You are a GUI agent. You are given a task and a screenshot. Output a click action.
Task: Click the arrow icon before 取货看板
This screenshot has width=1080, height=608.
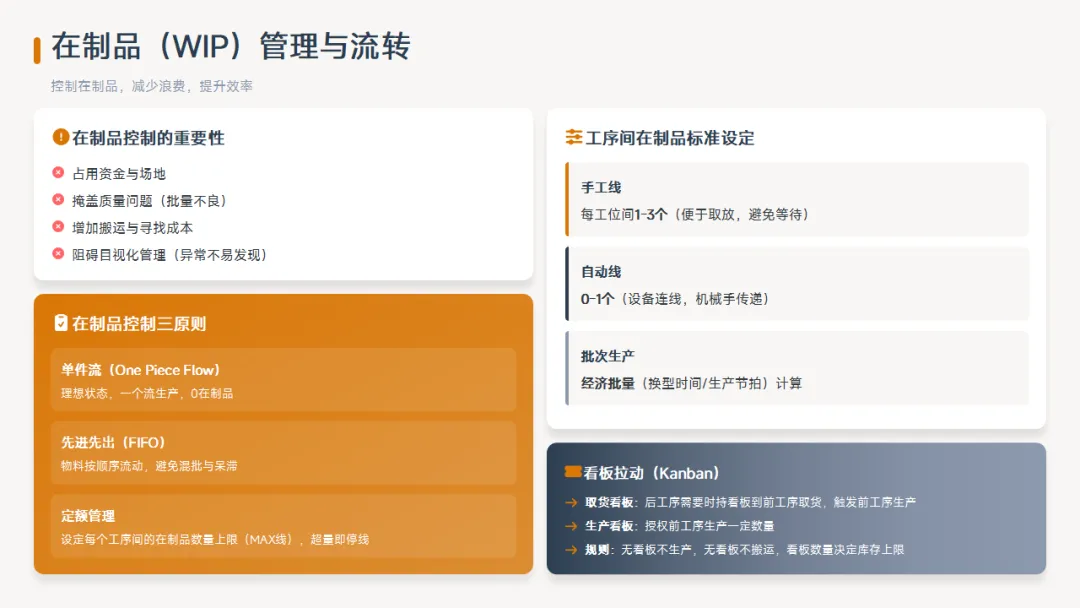point(571,503)
